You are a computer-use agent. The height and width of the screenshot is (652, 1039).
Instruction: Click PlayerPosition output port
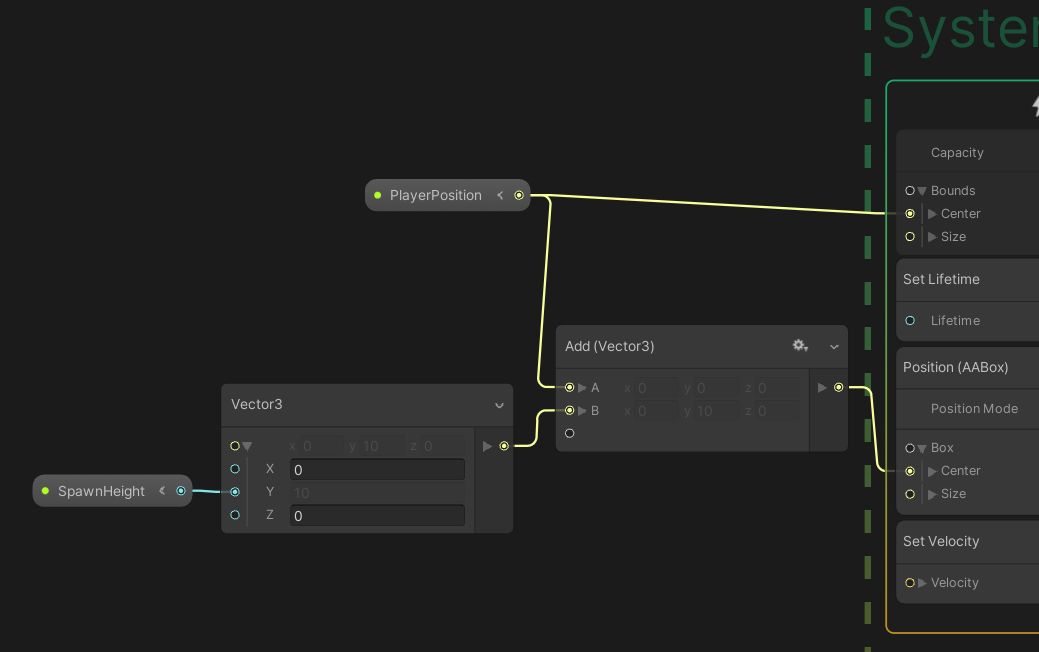tap(519, 195)
